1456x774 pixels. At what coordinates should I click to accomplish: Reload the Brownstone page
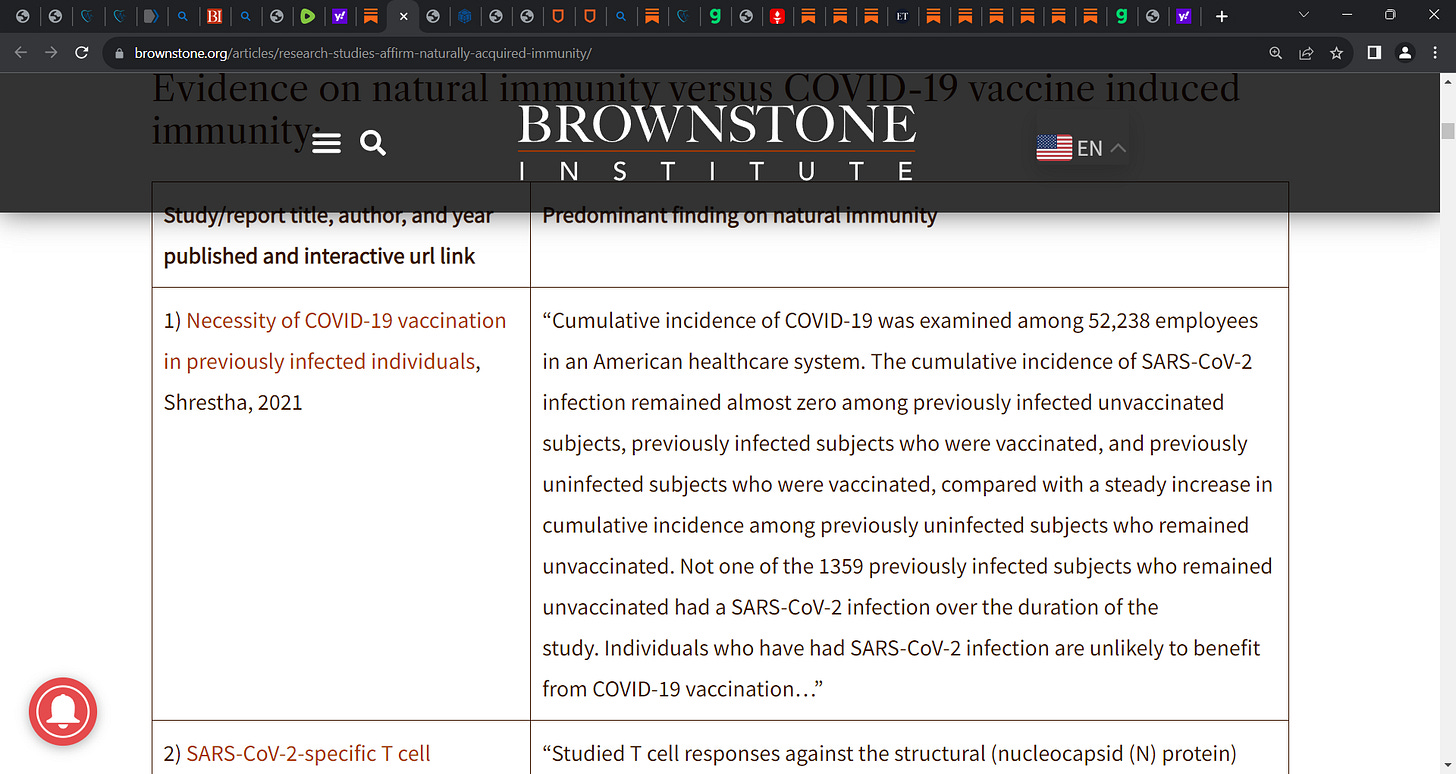[x=82, y=52]
